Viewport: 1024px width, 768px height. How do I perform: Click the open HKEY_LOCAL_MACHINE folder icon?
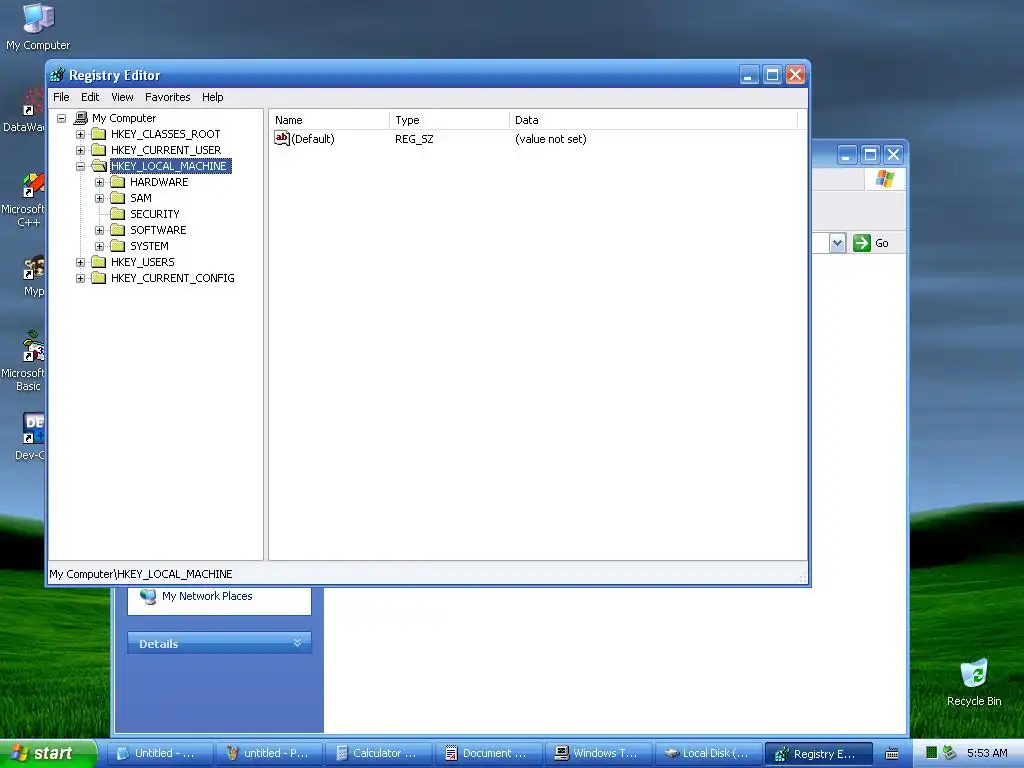[99, 166]
